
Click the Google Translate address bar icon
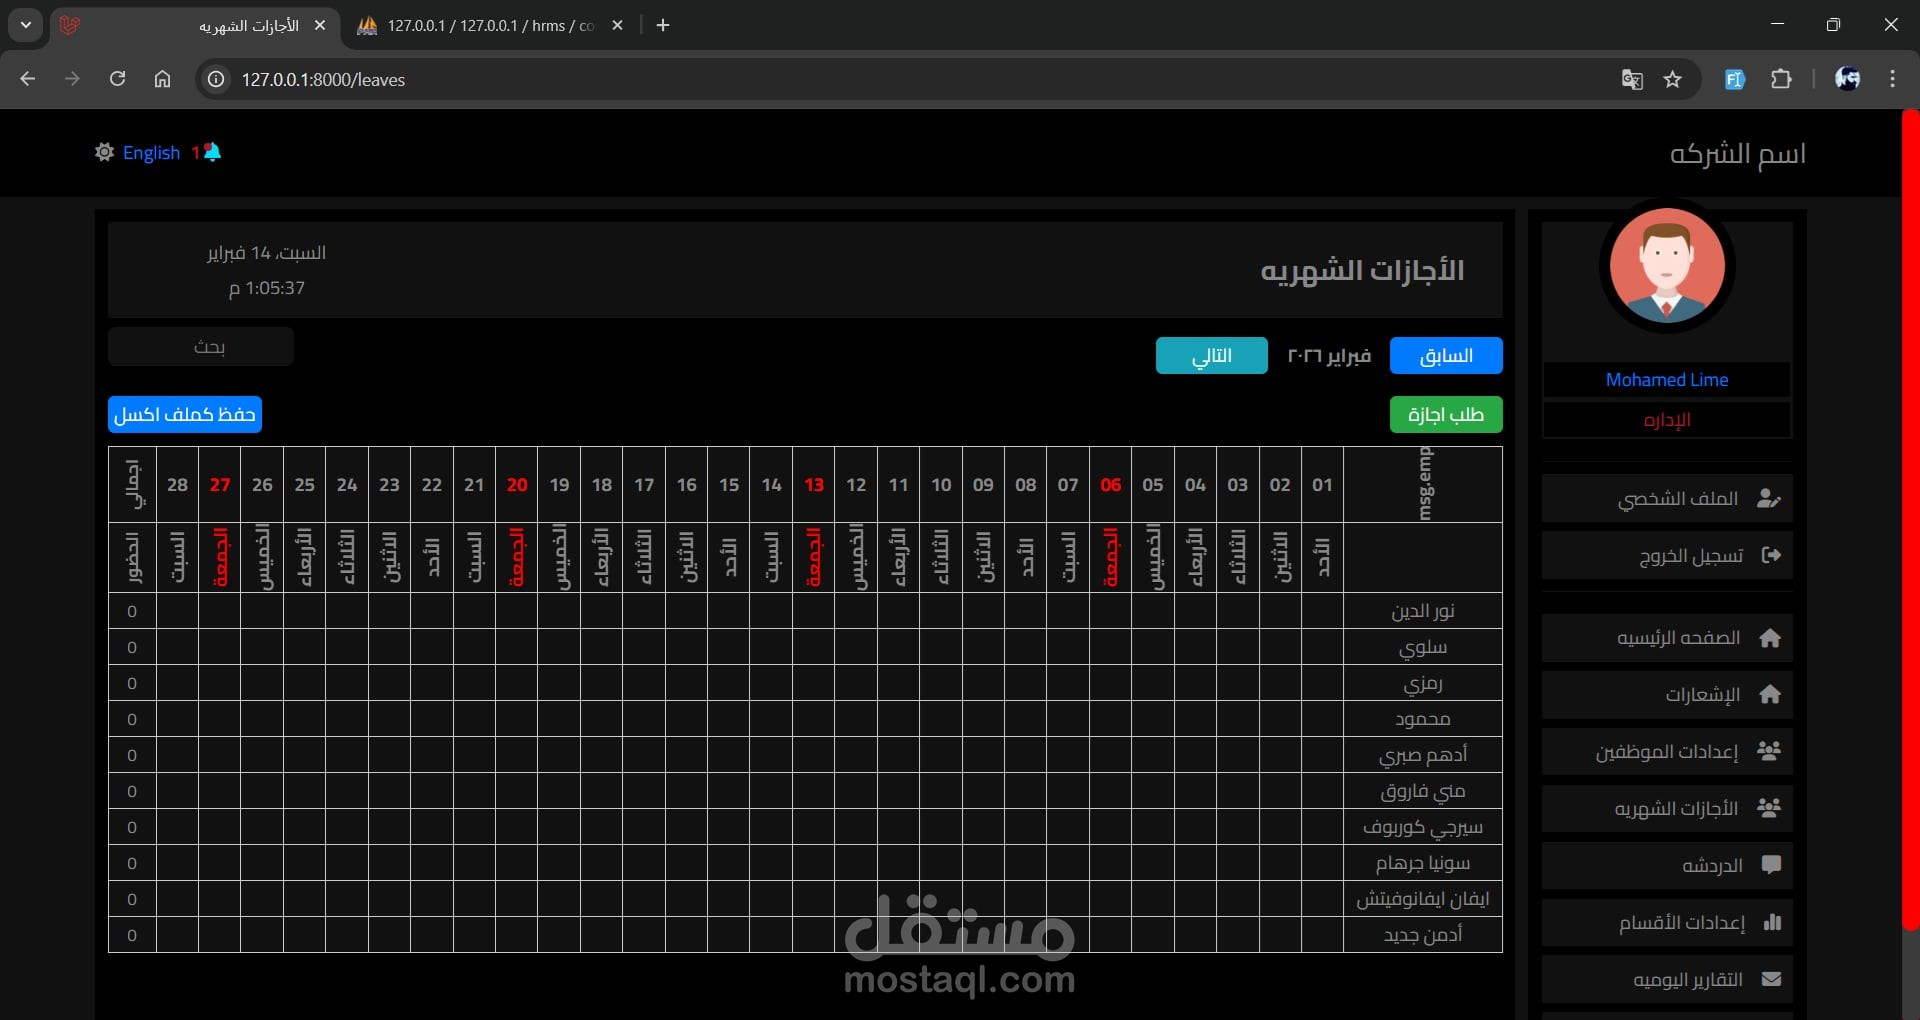[1632, 79]
